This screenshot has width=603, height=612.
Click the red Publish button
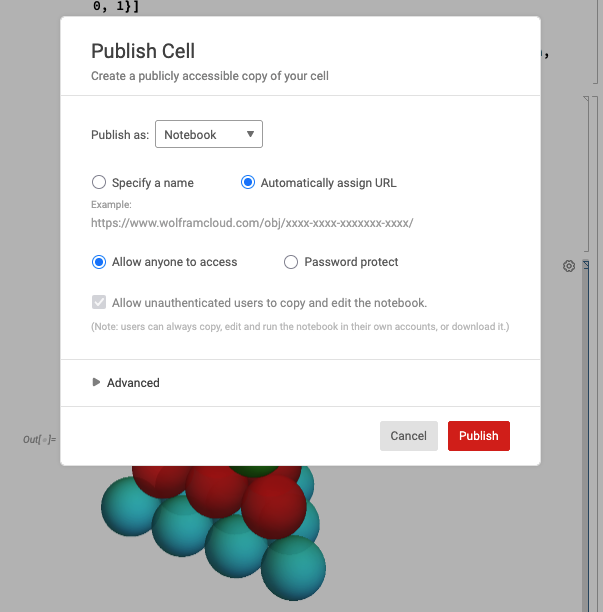point(478,436)
